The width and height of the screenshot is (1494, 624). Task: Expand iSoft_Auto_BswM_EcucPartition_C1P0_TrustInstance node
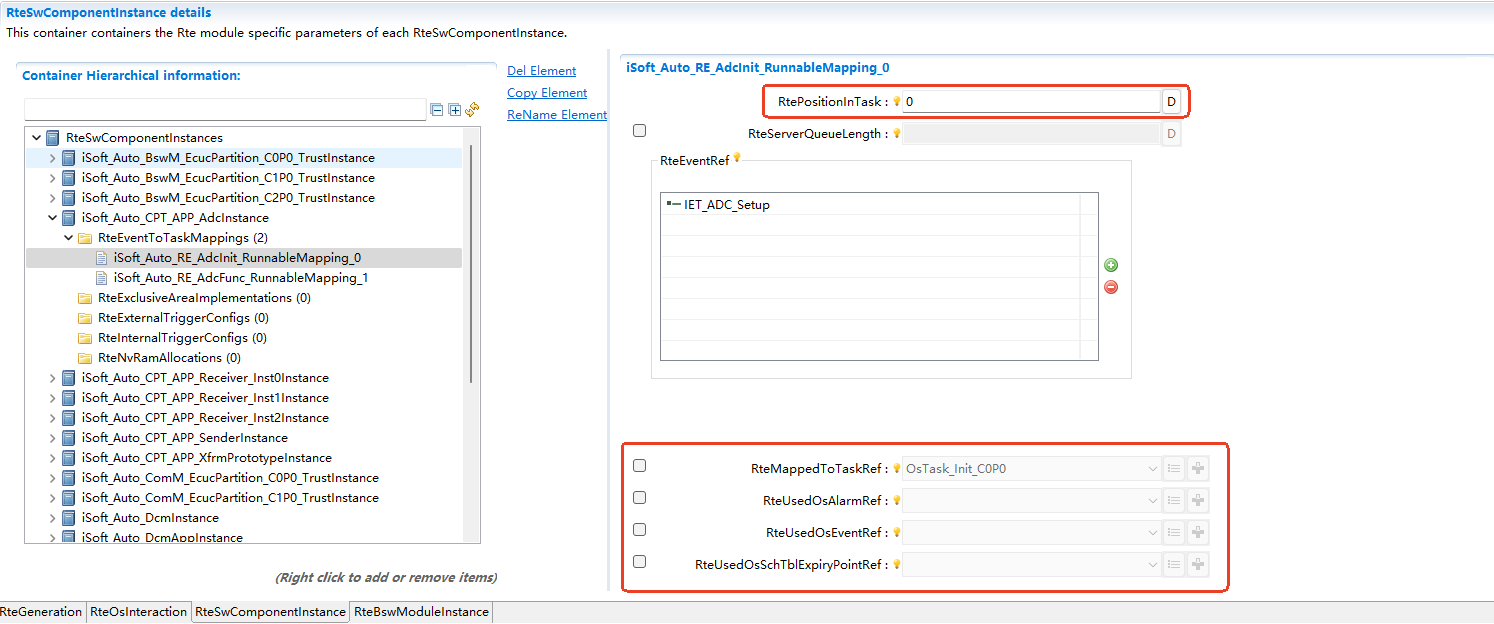click(53, 178)
